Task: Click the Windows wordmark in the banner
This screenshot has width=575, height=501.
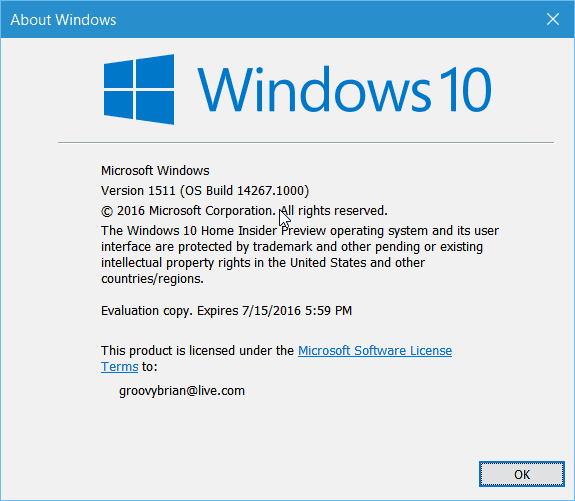Action: click(314, 89)
